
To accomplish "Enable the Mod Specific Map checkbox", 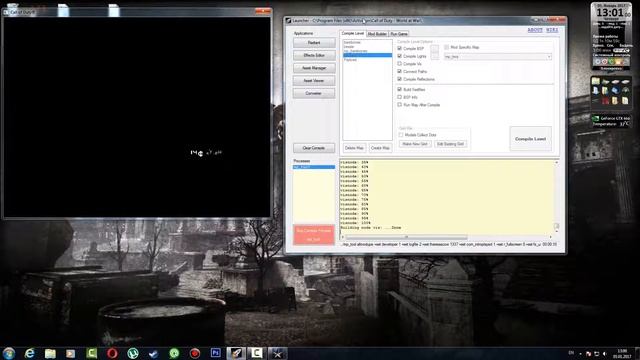I will (447, 47).
